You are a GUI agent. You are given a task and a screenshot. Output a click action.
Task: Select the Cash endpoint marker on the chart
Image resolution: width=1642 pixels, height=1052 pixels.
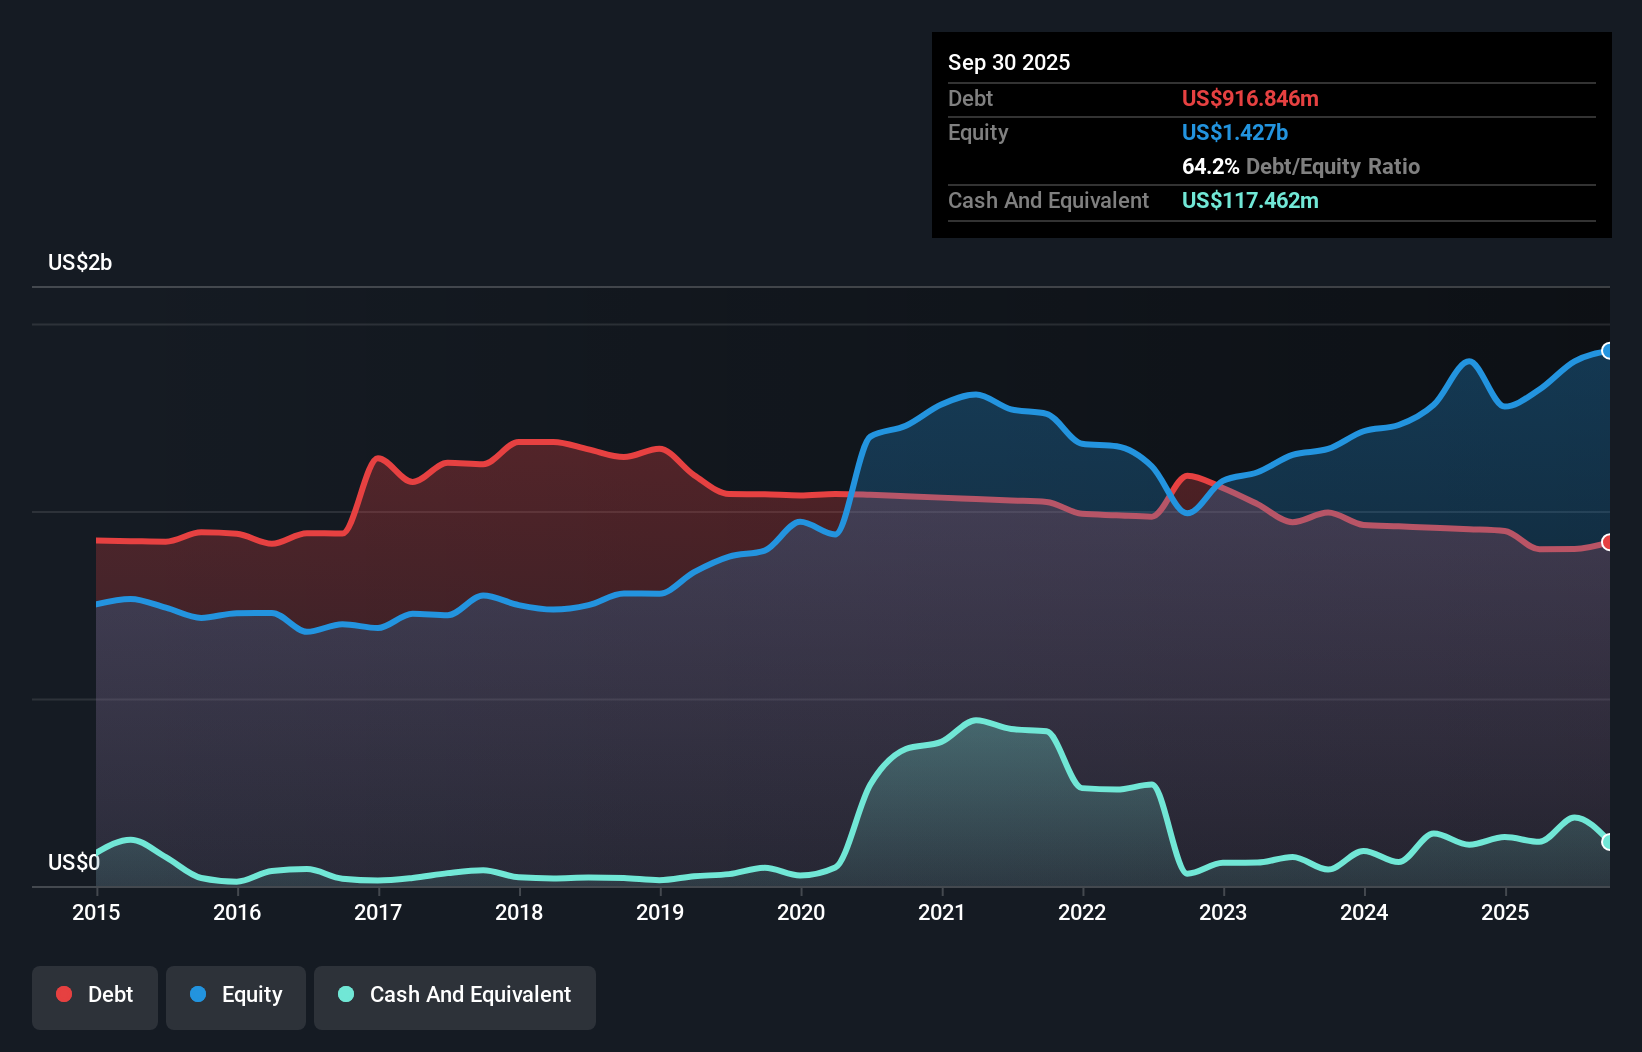pos(1607,843)
